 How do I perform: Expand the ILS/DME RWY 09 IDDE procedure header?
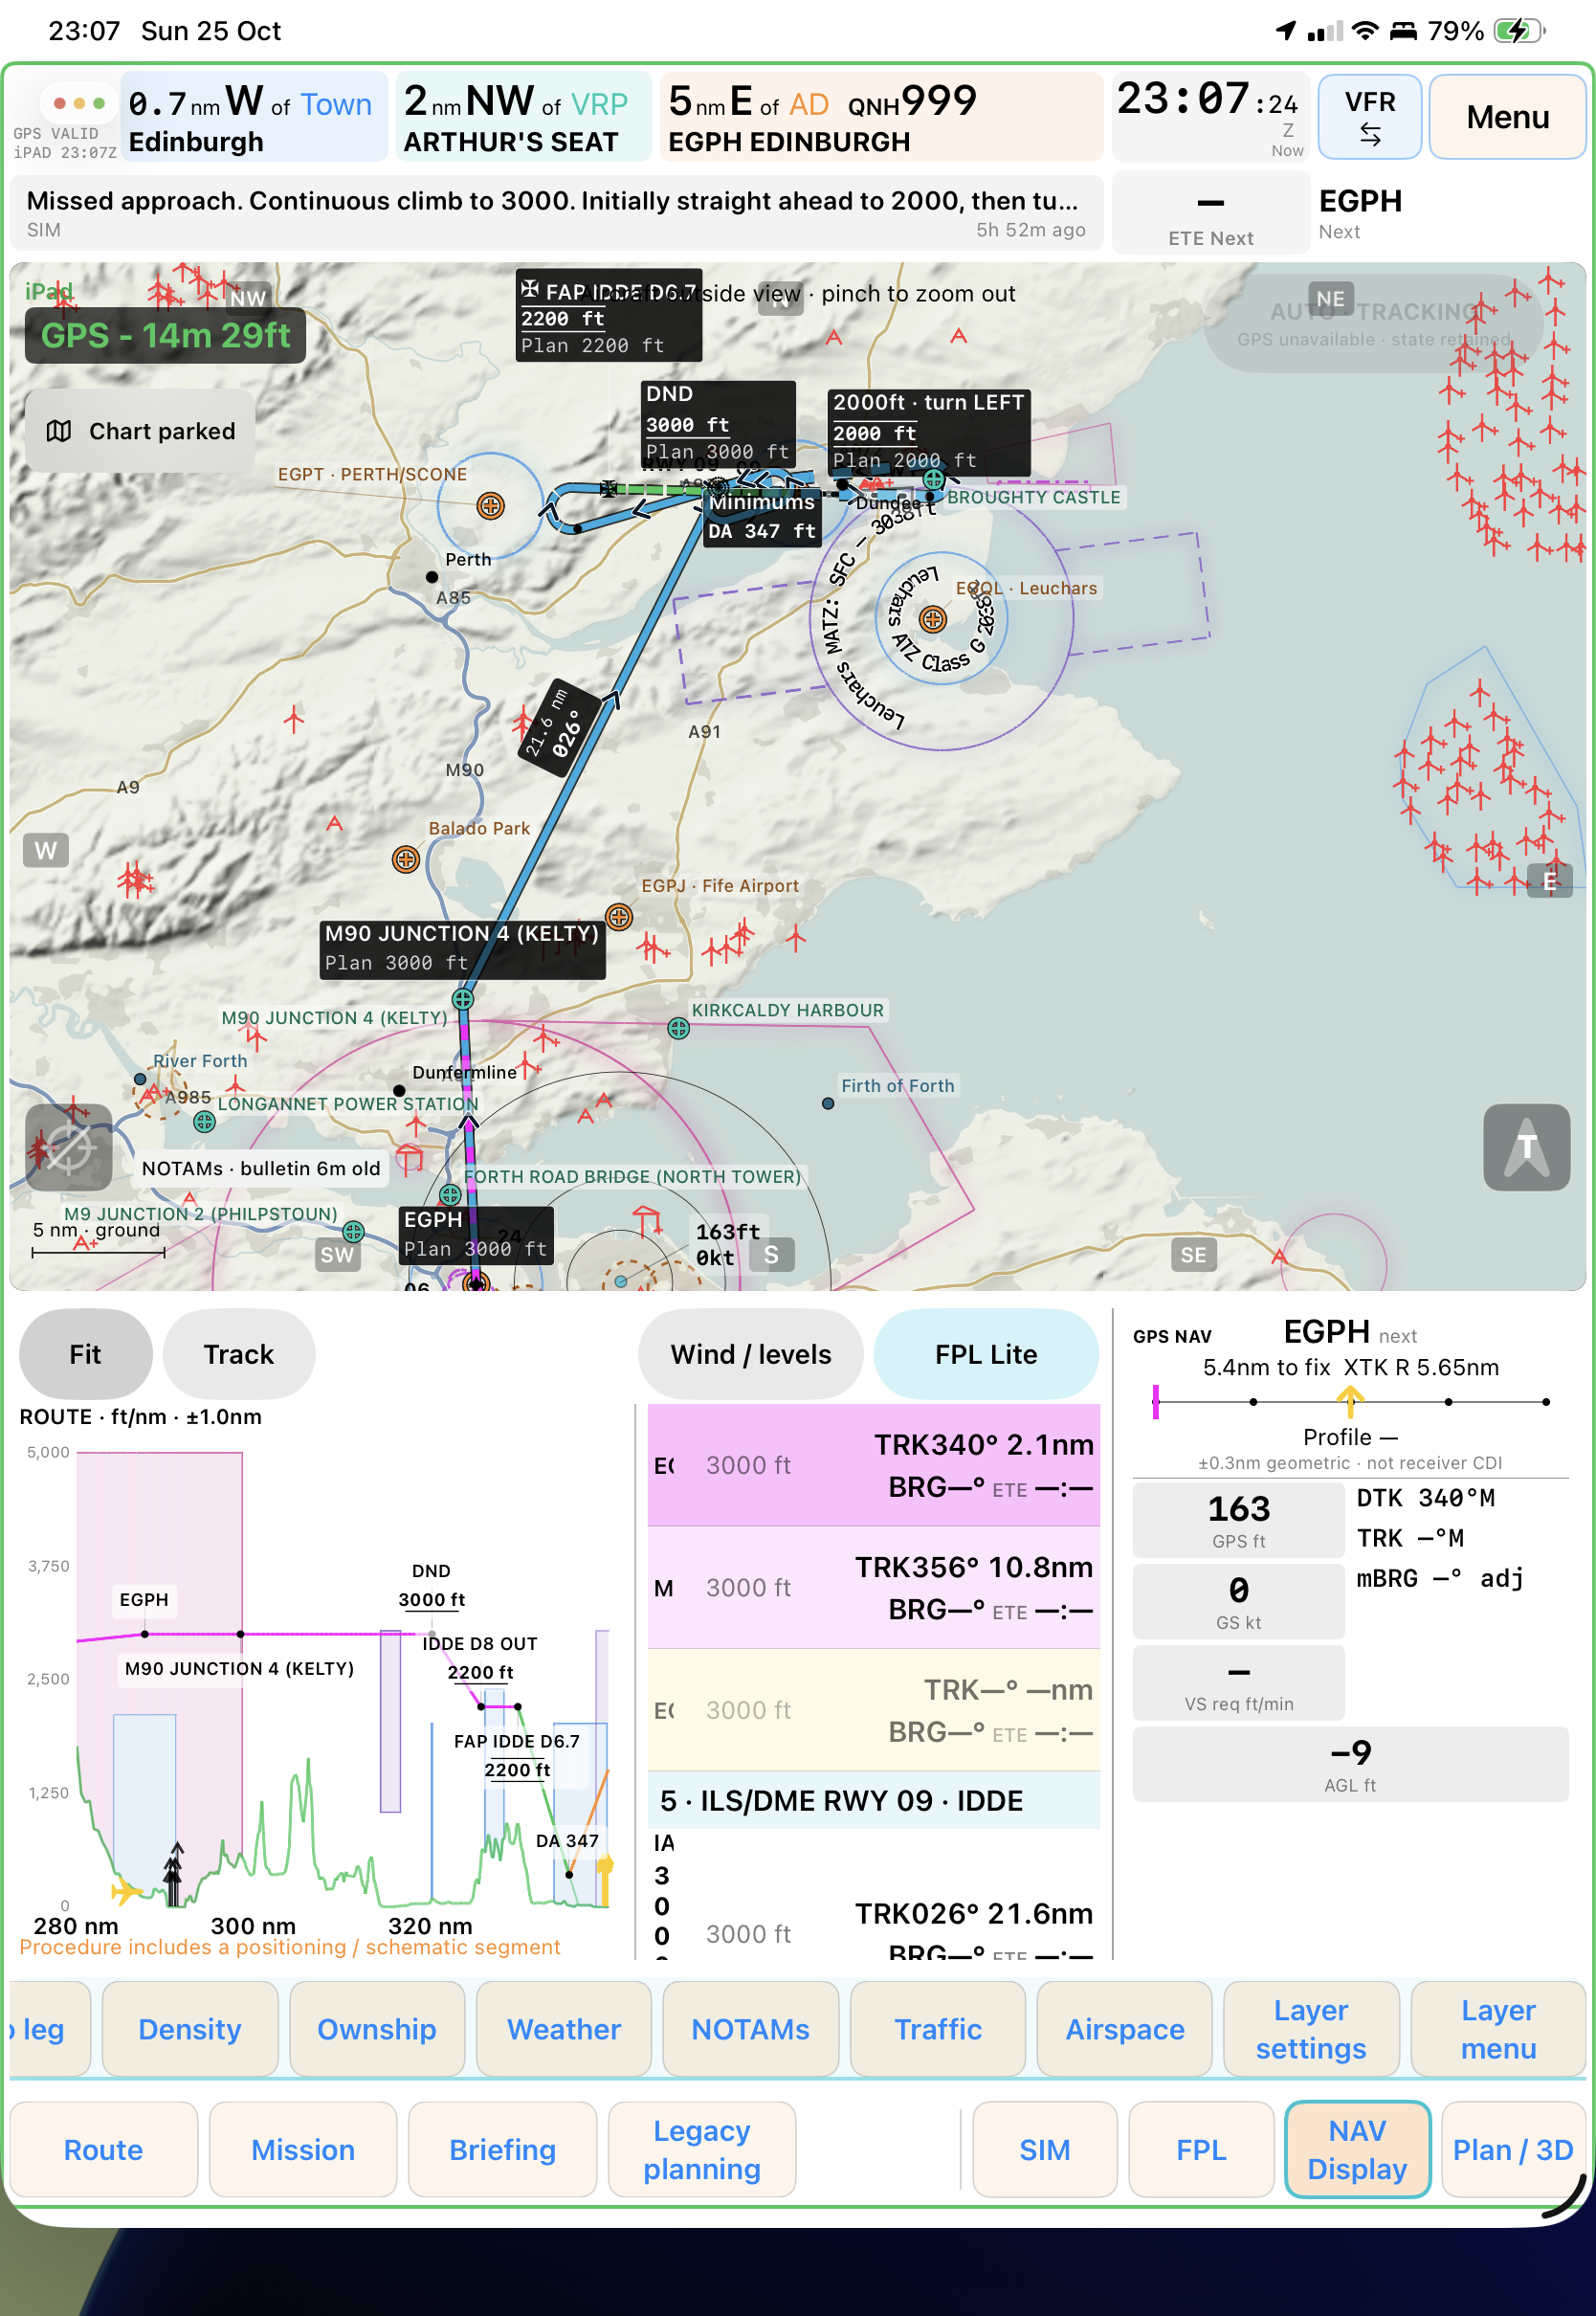click(873, 1800)
